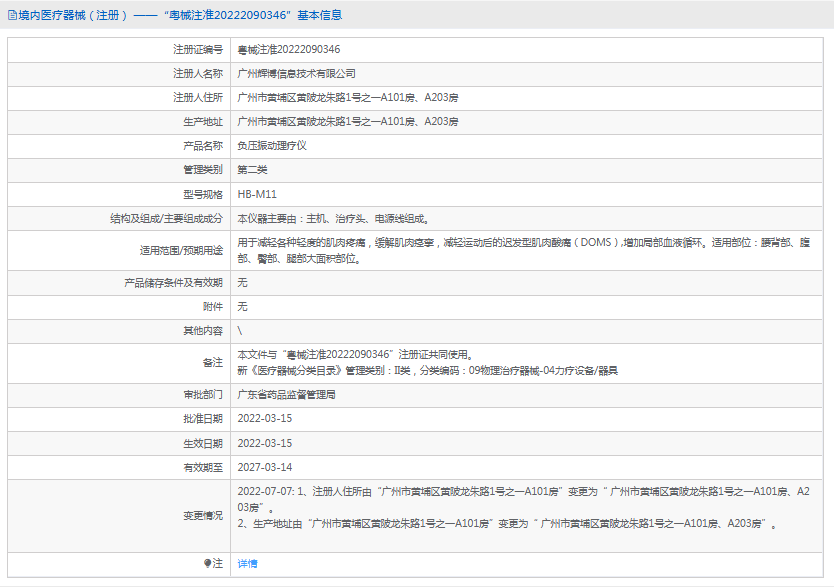This screenshot has width=834, height=587.
Task: Click the 注册人名称 row label
Action: (198, 74)
